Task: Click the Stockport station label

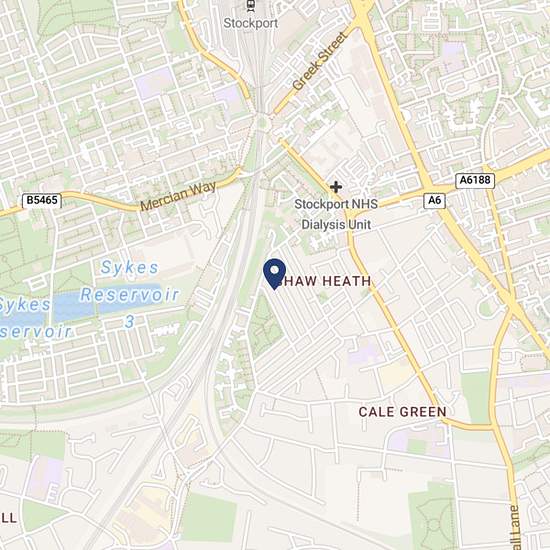Action: (x=250, y=24)
